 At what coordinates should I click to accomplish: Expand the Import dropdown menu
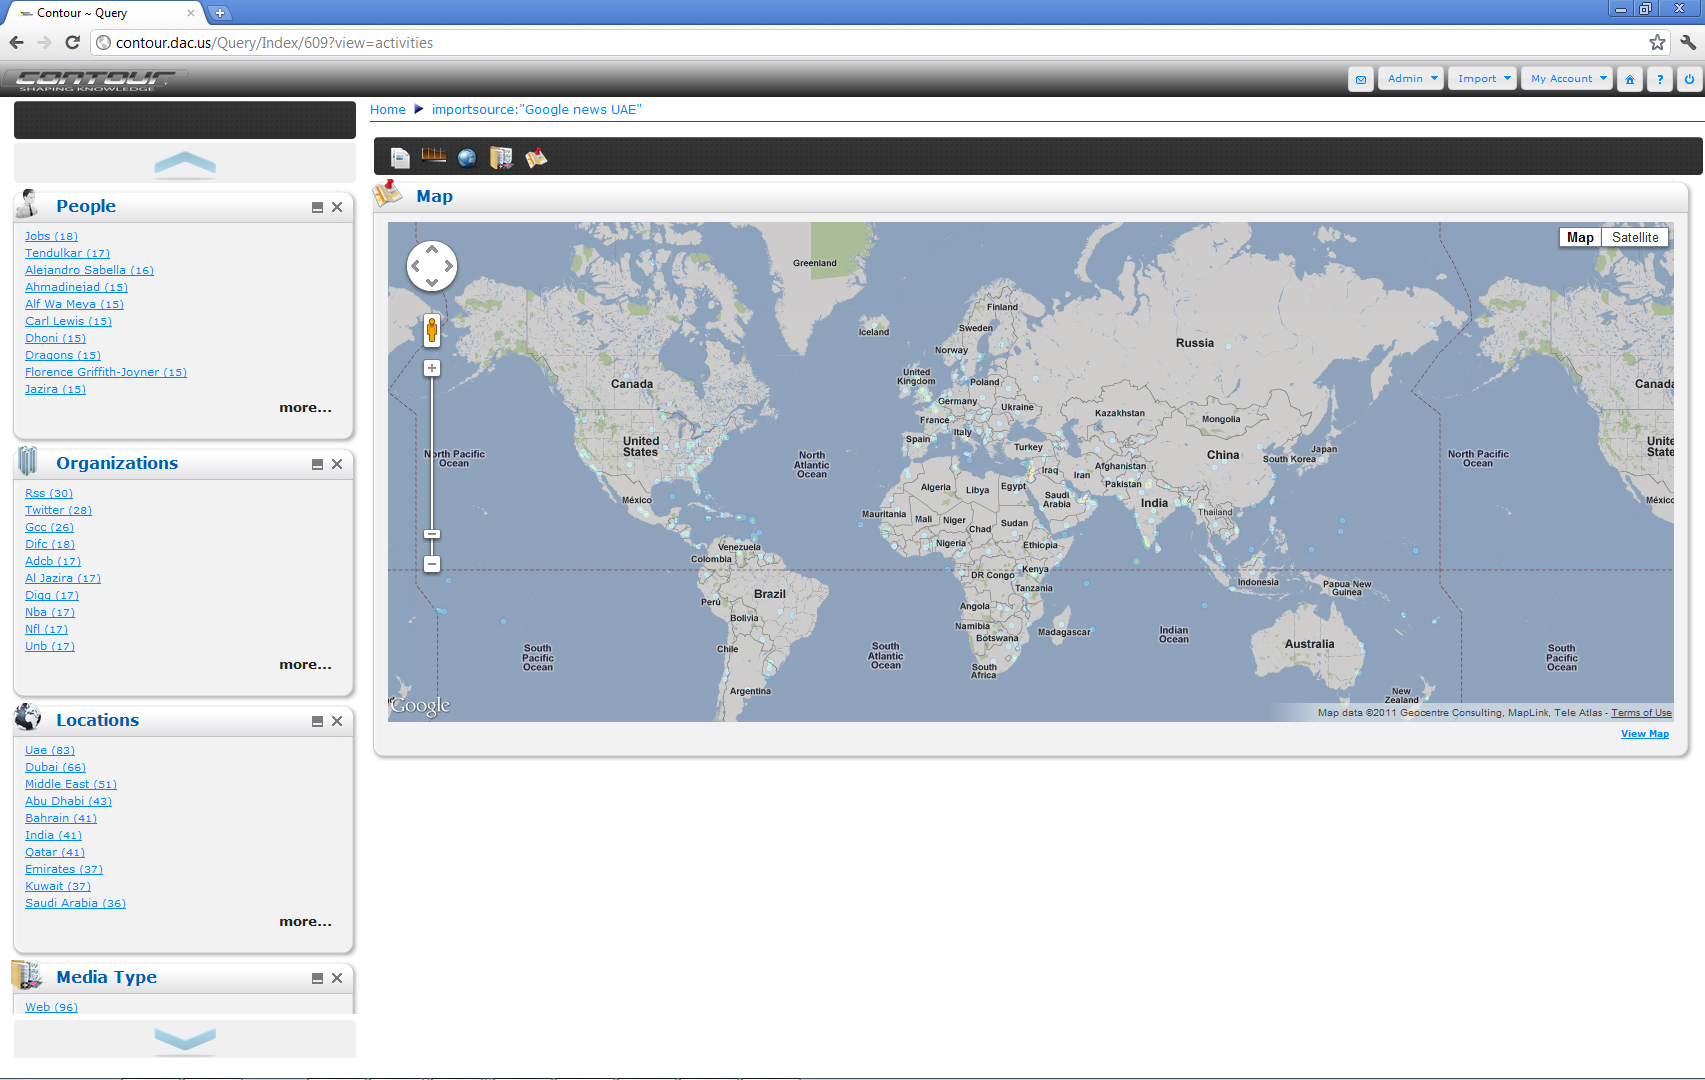(1483, 79)
